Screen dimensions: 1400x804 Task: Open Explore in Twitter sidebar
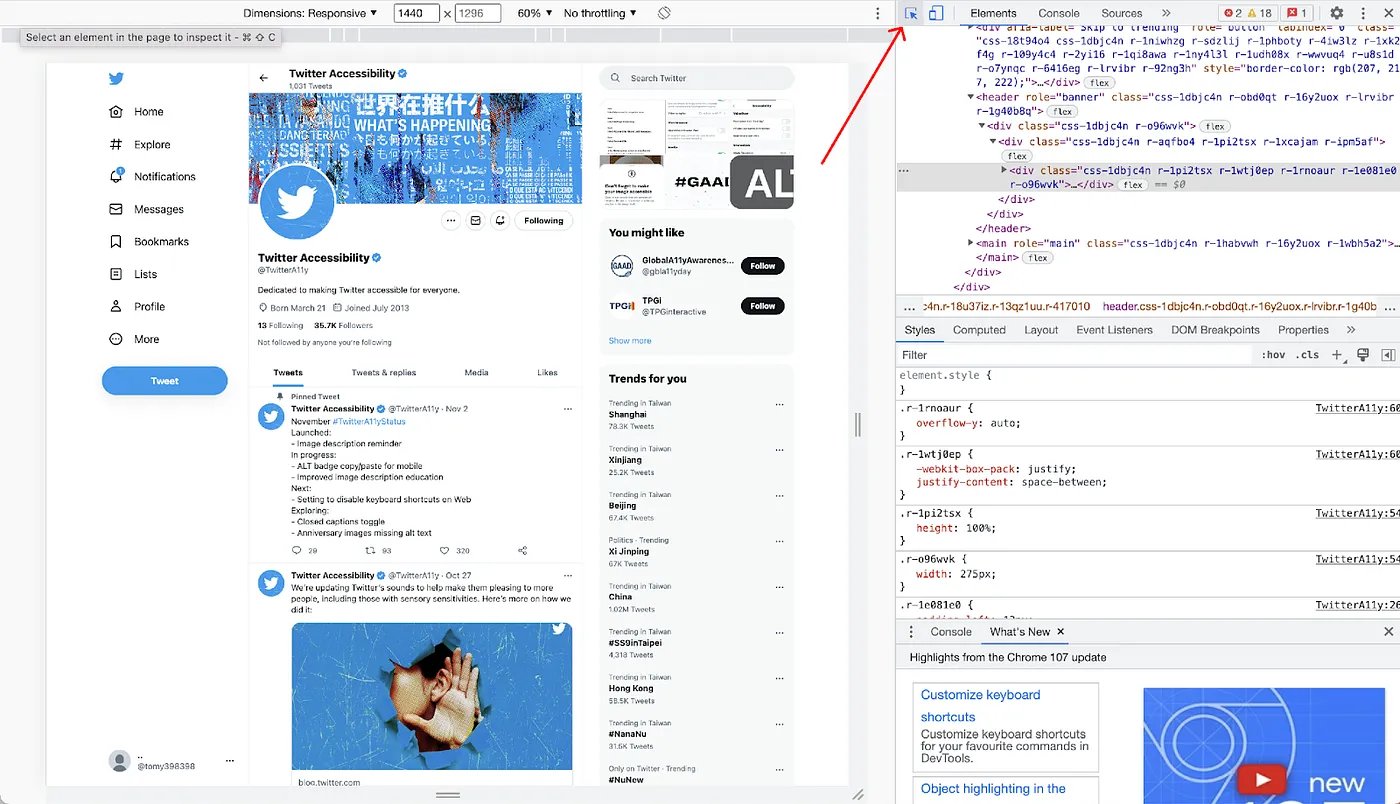click(140, 144)
